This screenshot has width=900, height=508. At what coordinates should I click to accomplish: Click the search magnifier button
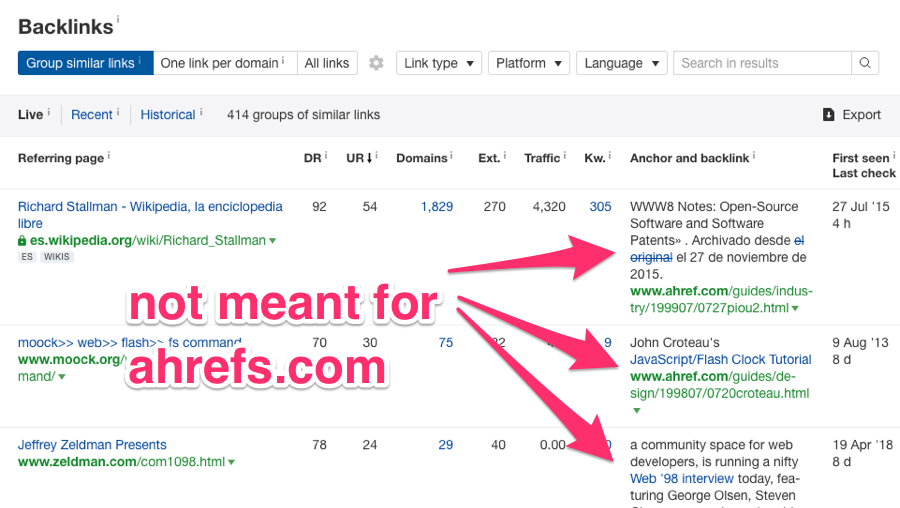tap(865, 63)
